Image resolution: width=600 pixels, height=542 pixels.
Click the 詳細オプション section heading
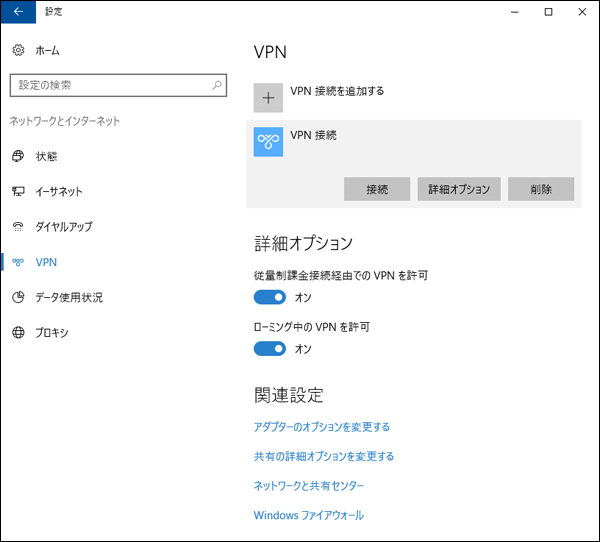pyautogui.click(x=303, y=243)
